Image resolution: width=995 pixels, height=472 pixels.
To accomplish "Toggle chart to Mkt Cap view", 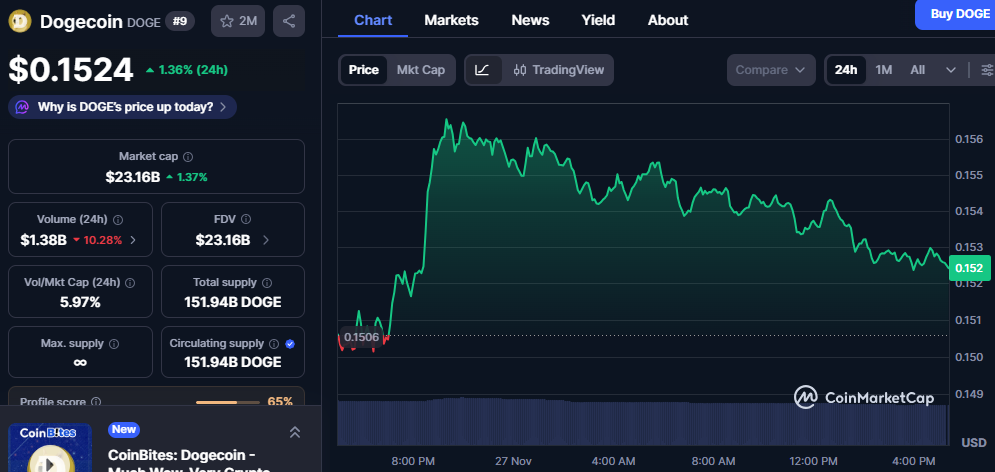I will (x=420, y=70).
